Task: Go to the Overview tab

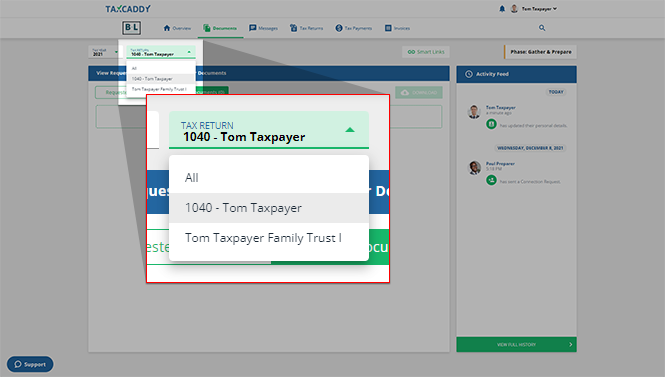Action: (177, 28)
